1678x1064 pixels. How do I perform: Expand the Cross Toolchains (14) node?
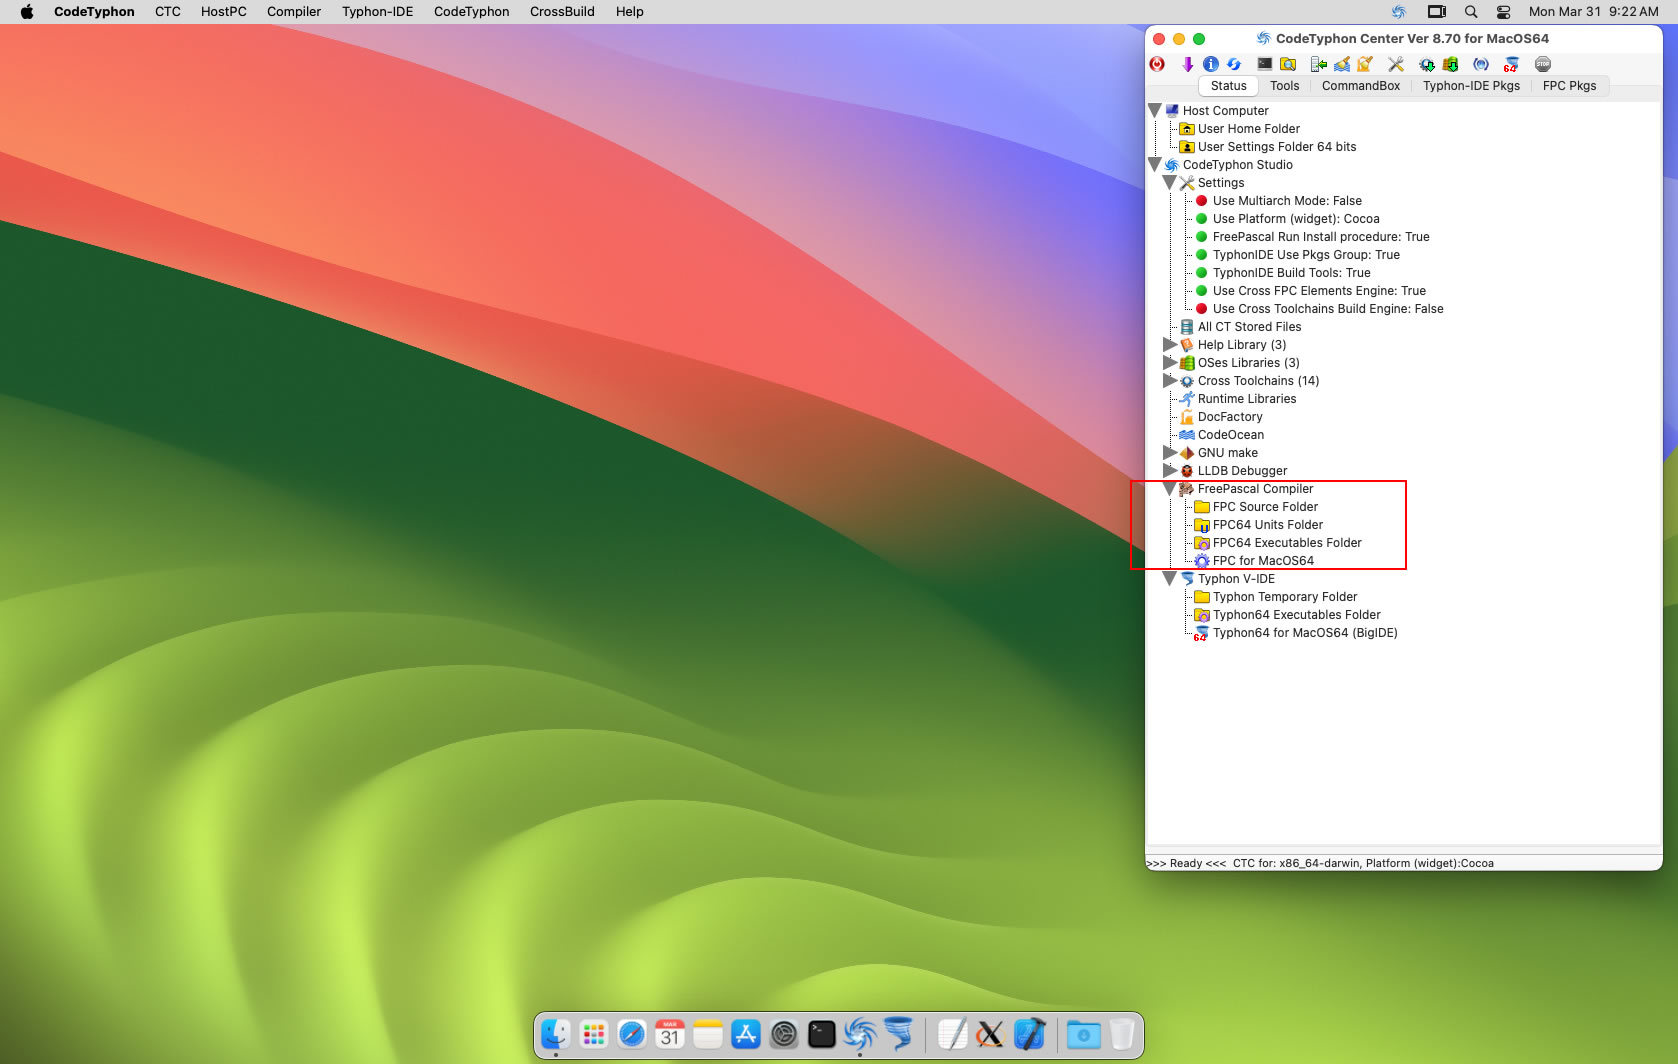point(1170,380)
